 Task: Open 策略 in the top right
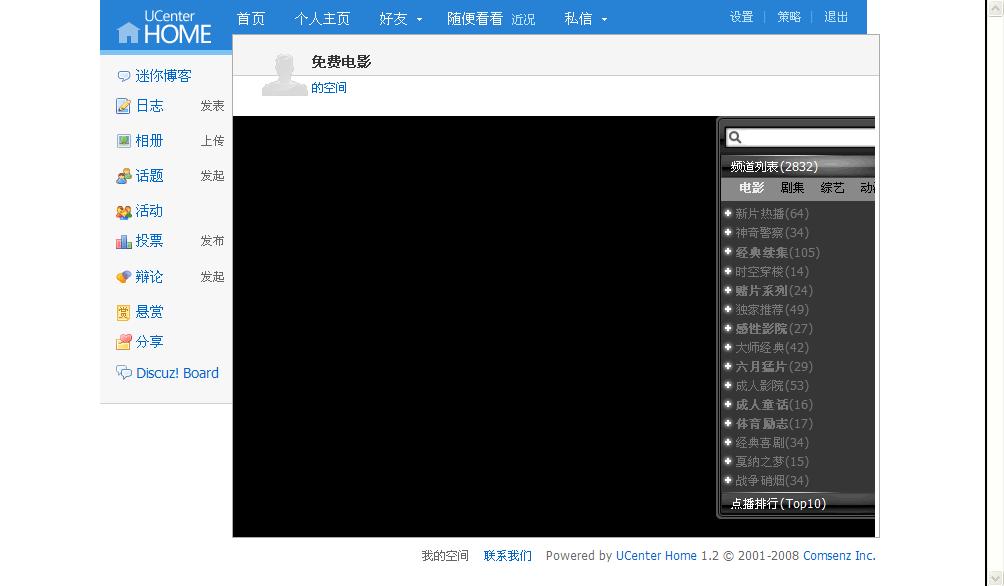[x=789, y=17]
